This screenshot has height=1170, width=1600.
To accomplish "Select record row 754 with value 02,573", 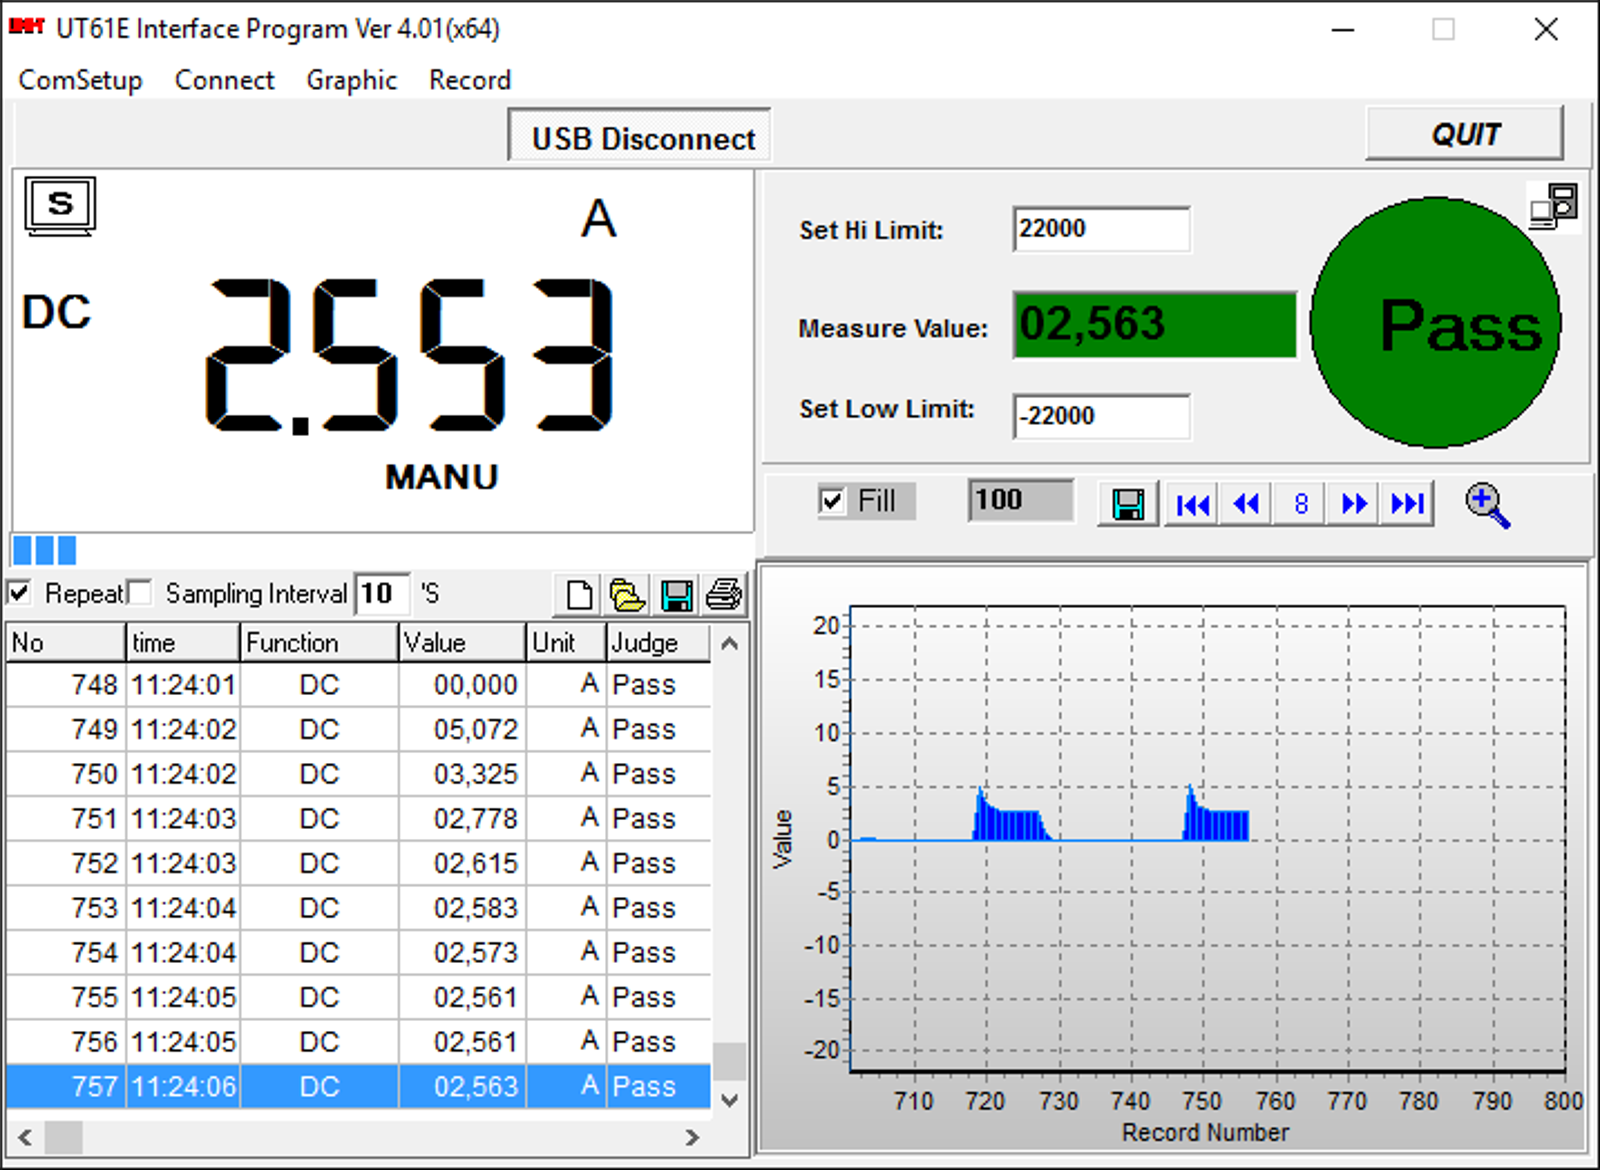I will coord(359,953).
